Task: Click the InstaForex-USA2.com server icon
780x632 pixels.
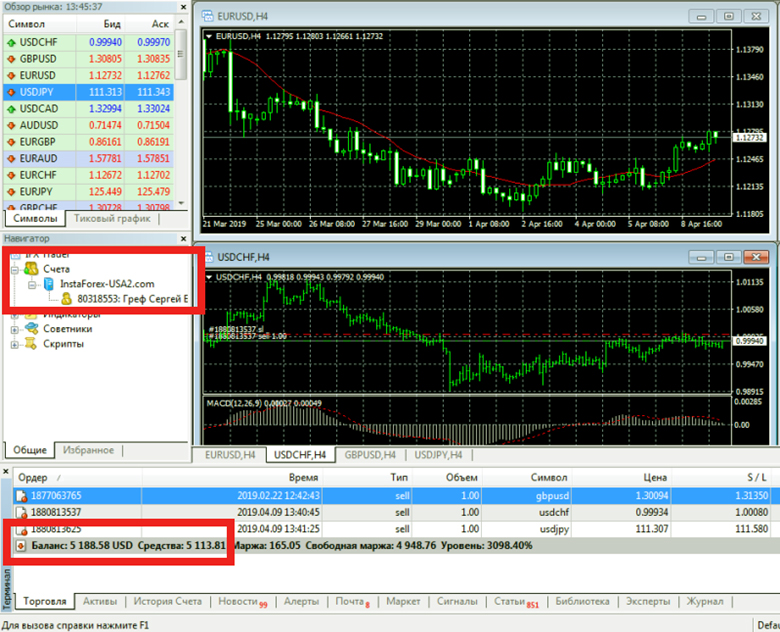Action: coord(50,283)
